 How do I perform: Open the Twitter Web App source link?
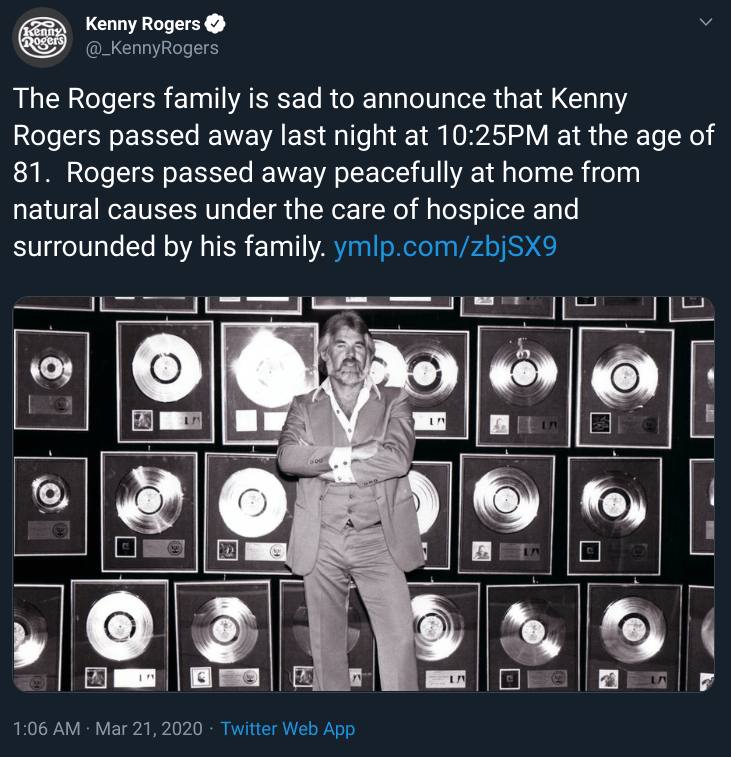(x=288, y=729)
